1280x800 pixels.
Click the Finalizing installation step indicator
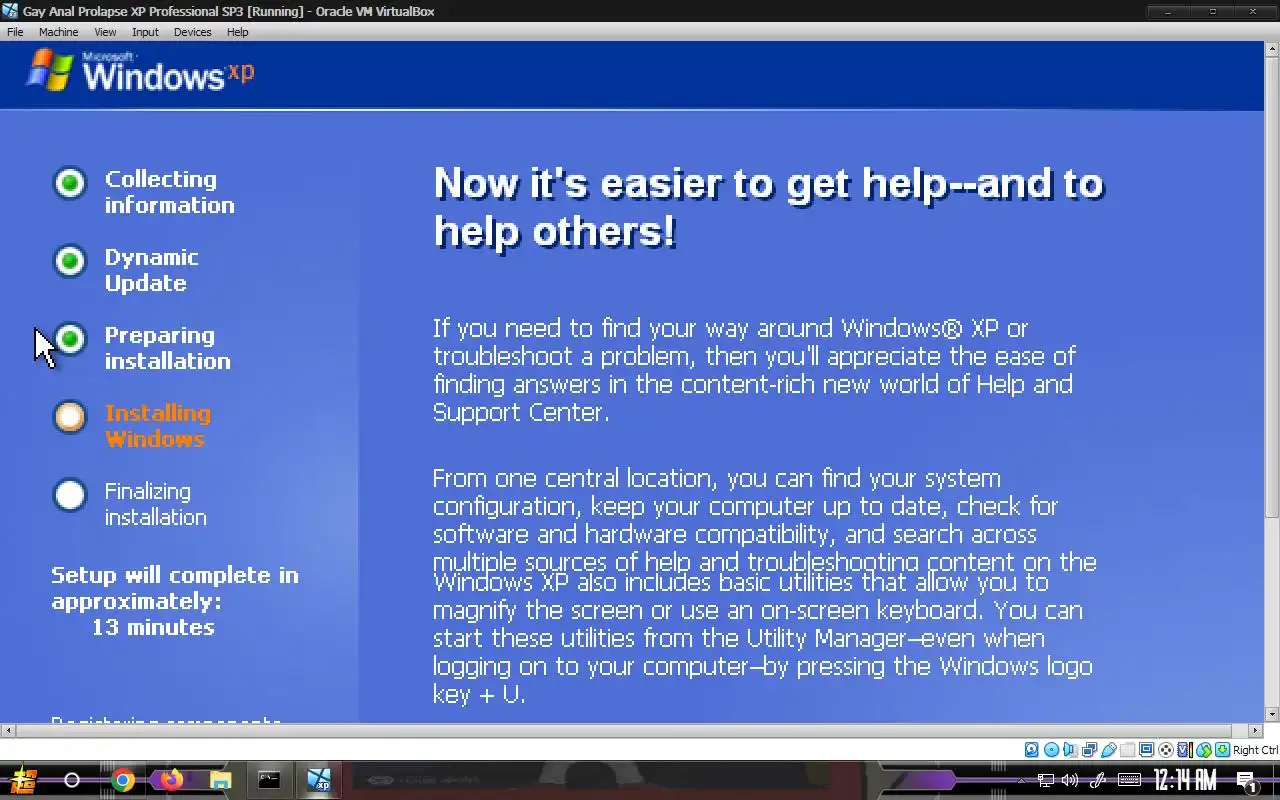70,495
